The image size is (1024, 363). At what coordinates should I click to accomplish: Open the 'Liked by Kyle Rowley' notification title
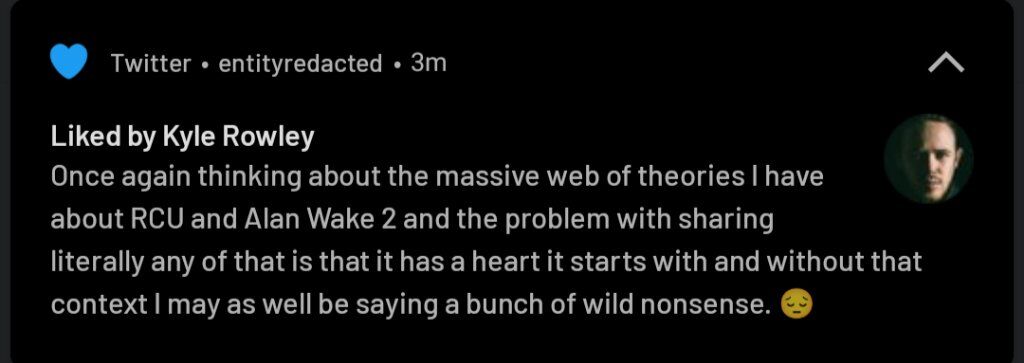tap(182, 138)
